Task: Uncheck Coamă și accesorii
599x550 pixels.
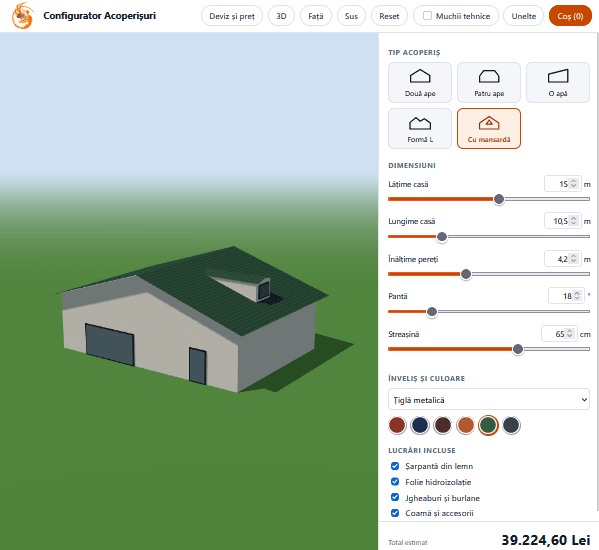Action: (395, 513)
